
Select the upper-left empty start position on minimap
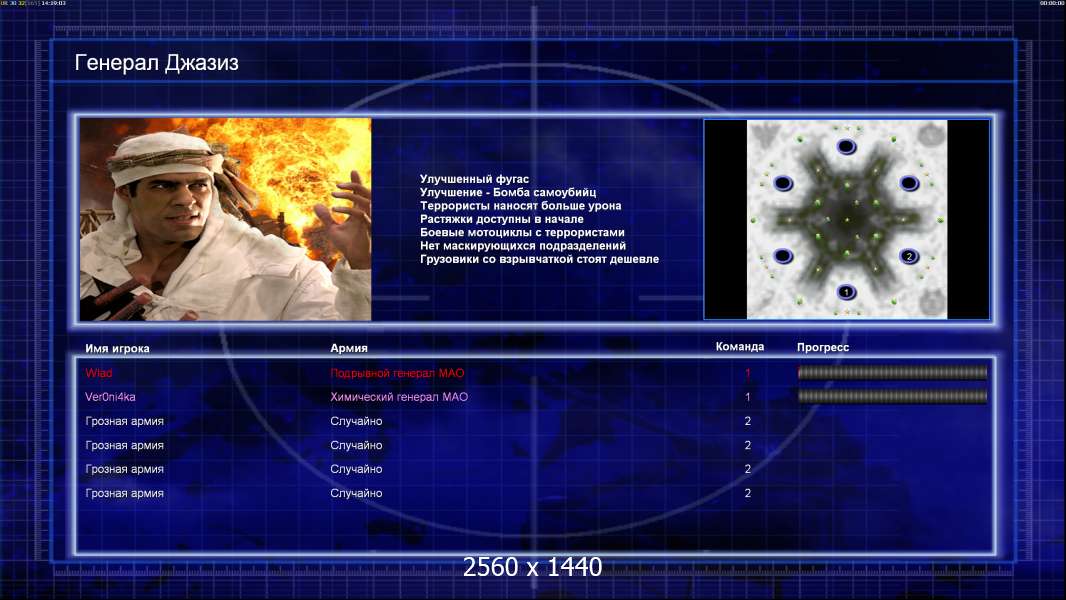pyautogui.click(x=783, y=183)
